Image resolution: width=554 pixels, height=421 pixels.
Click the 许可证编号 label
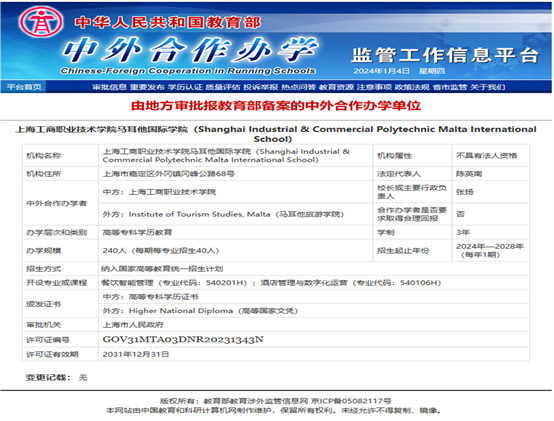[48, 340]
